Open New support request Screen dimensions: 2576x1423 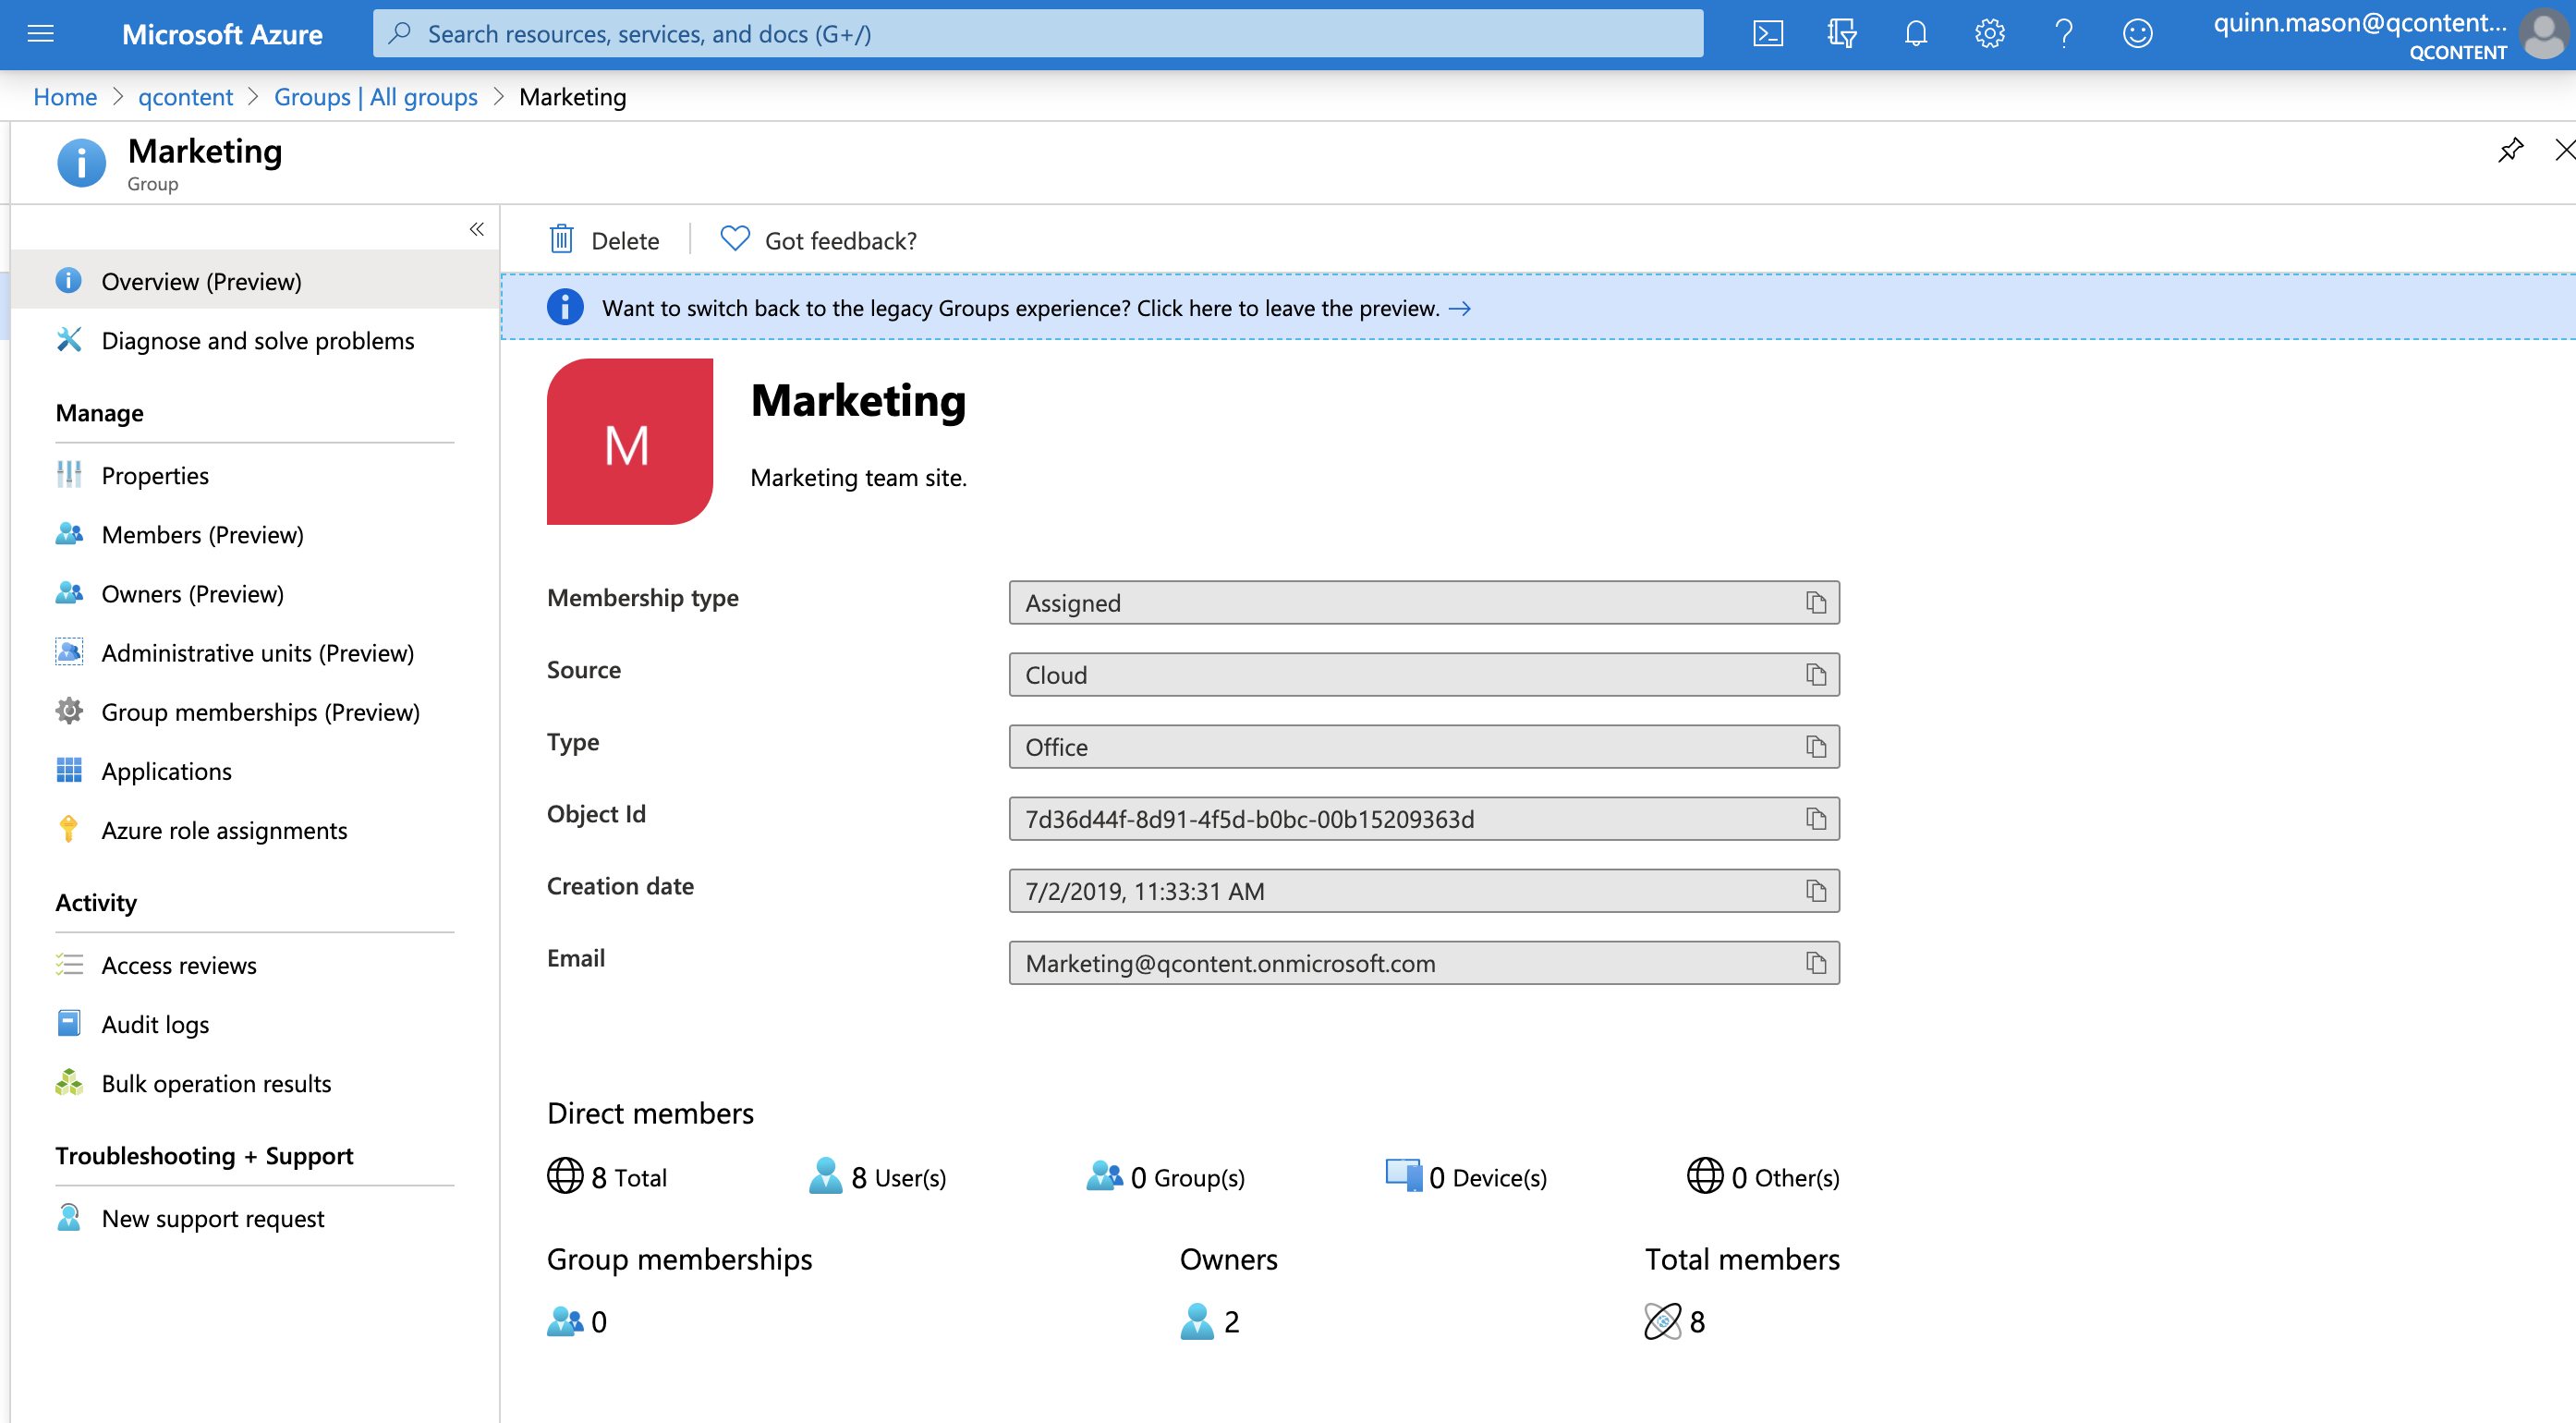click(255, 1218)
